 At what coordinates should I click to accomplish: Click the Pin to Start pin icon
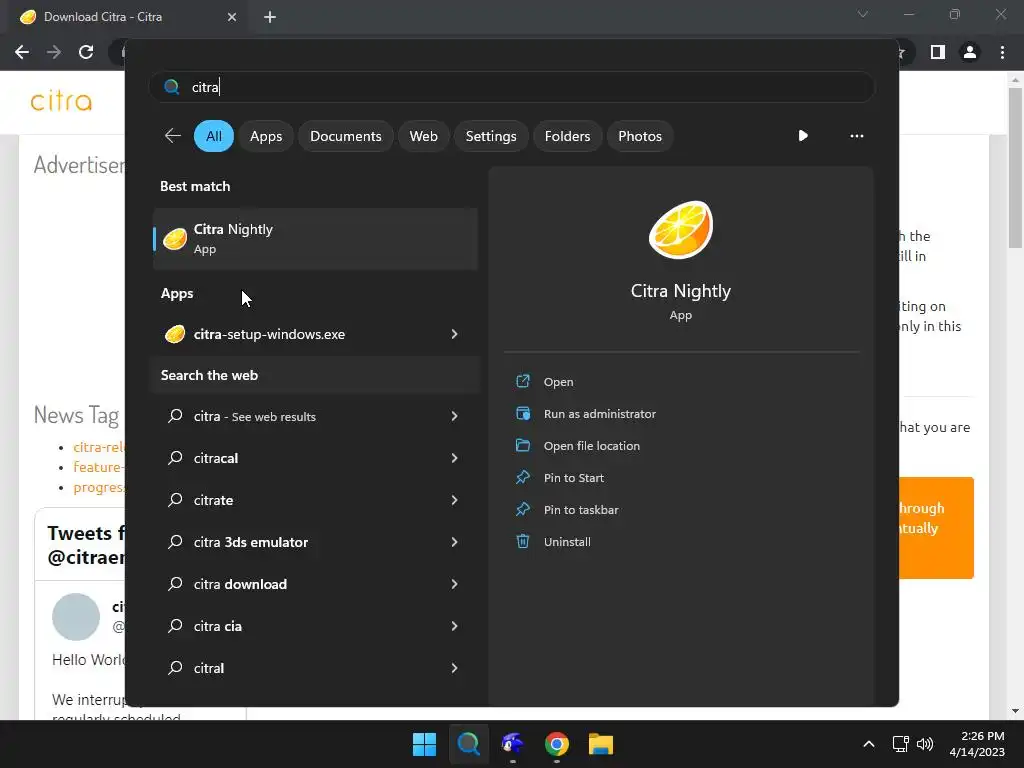coord(523,477)
